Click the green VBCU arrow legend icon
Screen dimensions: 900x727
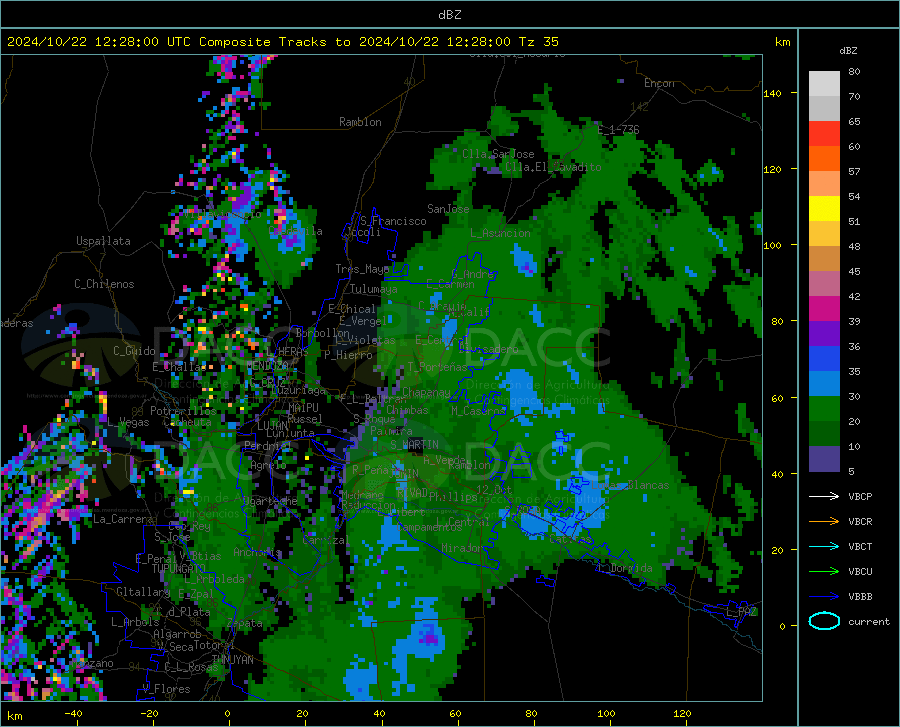824,572
